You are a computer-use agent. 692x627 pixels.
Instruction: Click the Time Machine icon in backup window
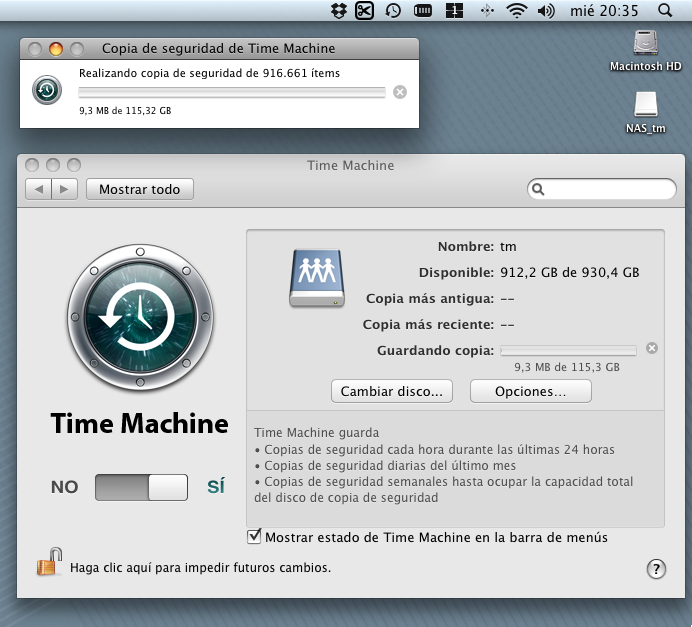click(x=47, y=90)
